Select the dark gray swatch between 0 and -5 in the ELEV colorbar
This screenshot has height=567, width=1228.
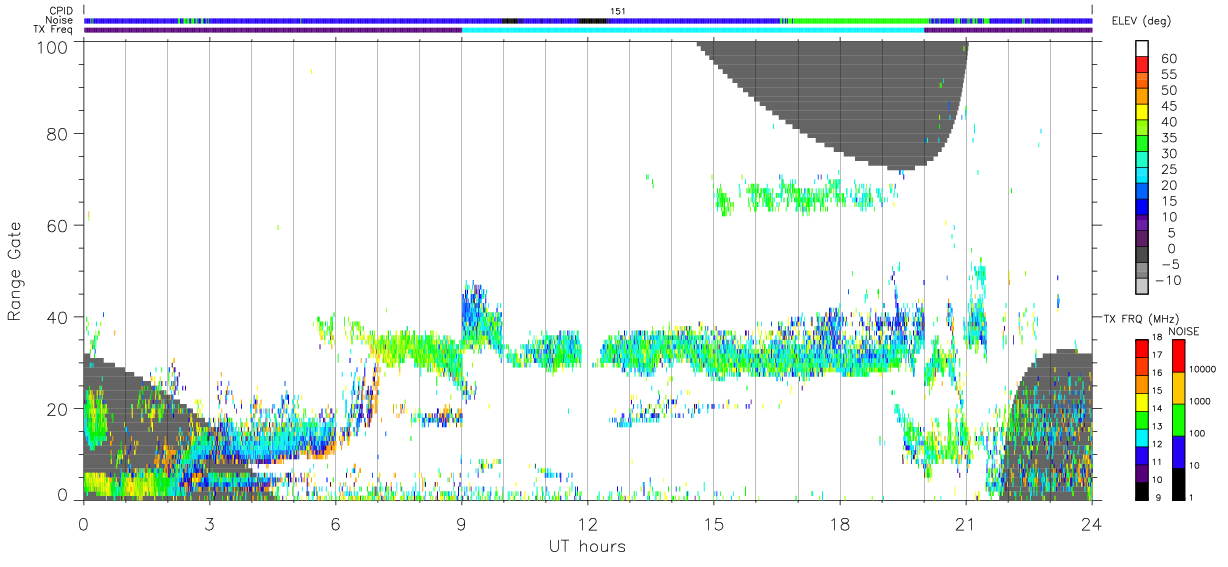click(x=1142, y=256)
